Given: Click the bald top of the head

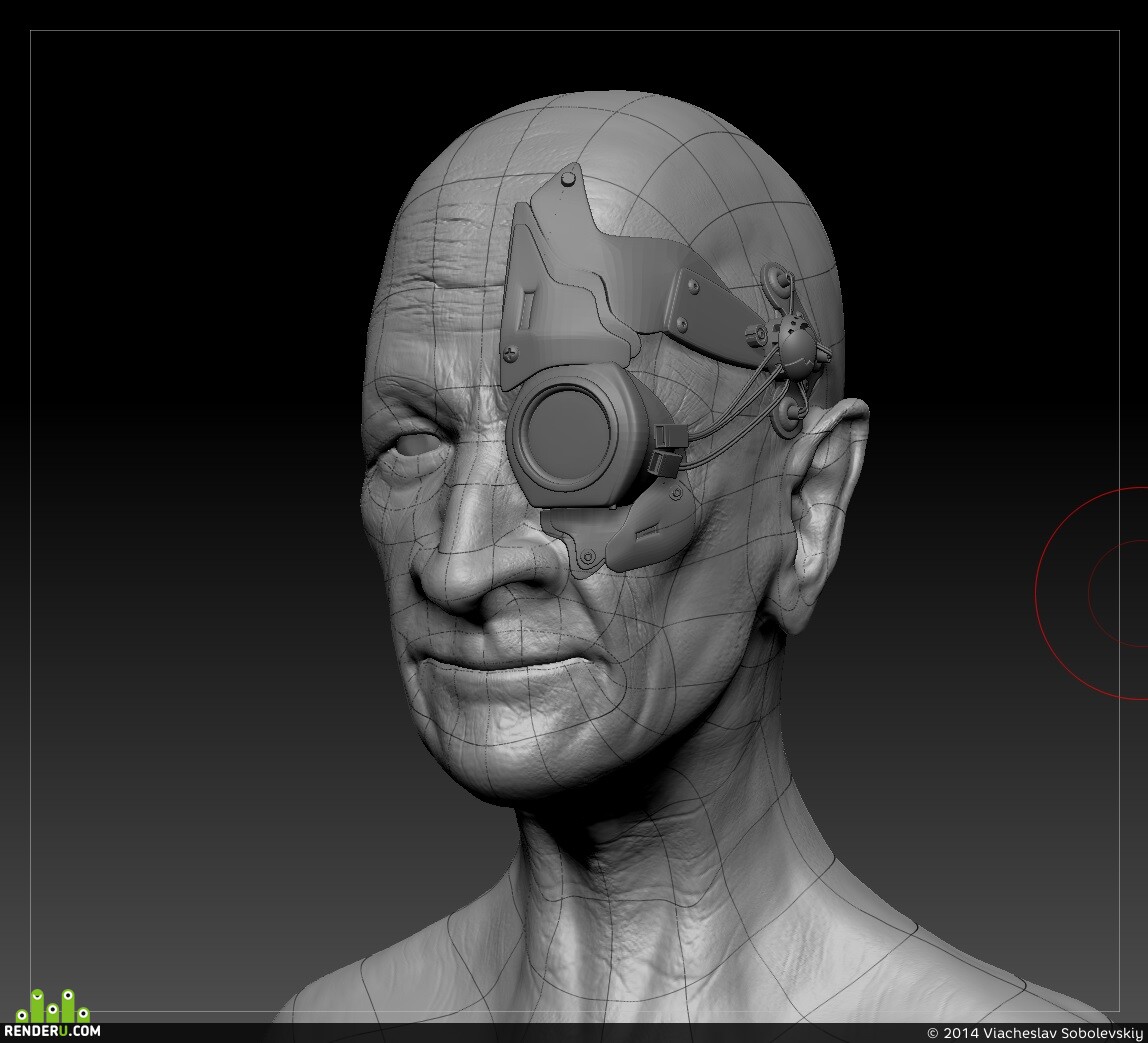Looking at the screenshot, I should [x=622, y=139].
